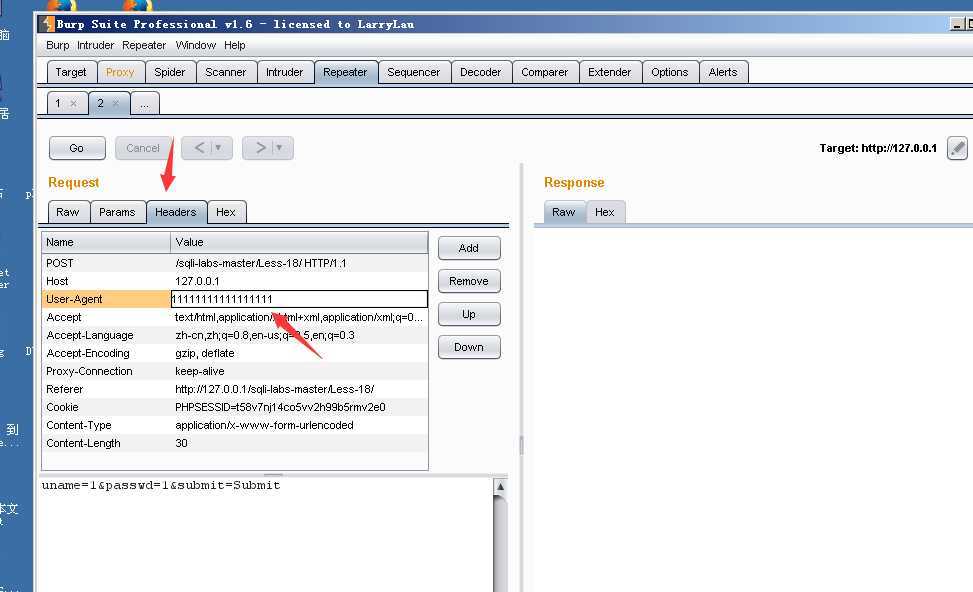Open the Repeater menu in menu bar

coord(144,45)
